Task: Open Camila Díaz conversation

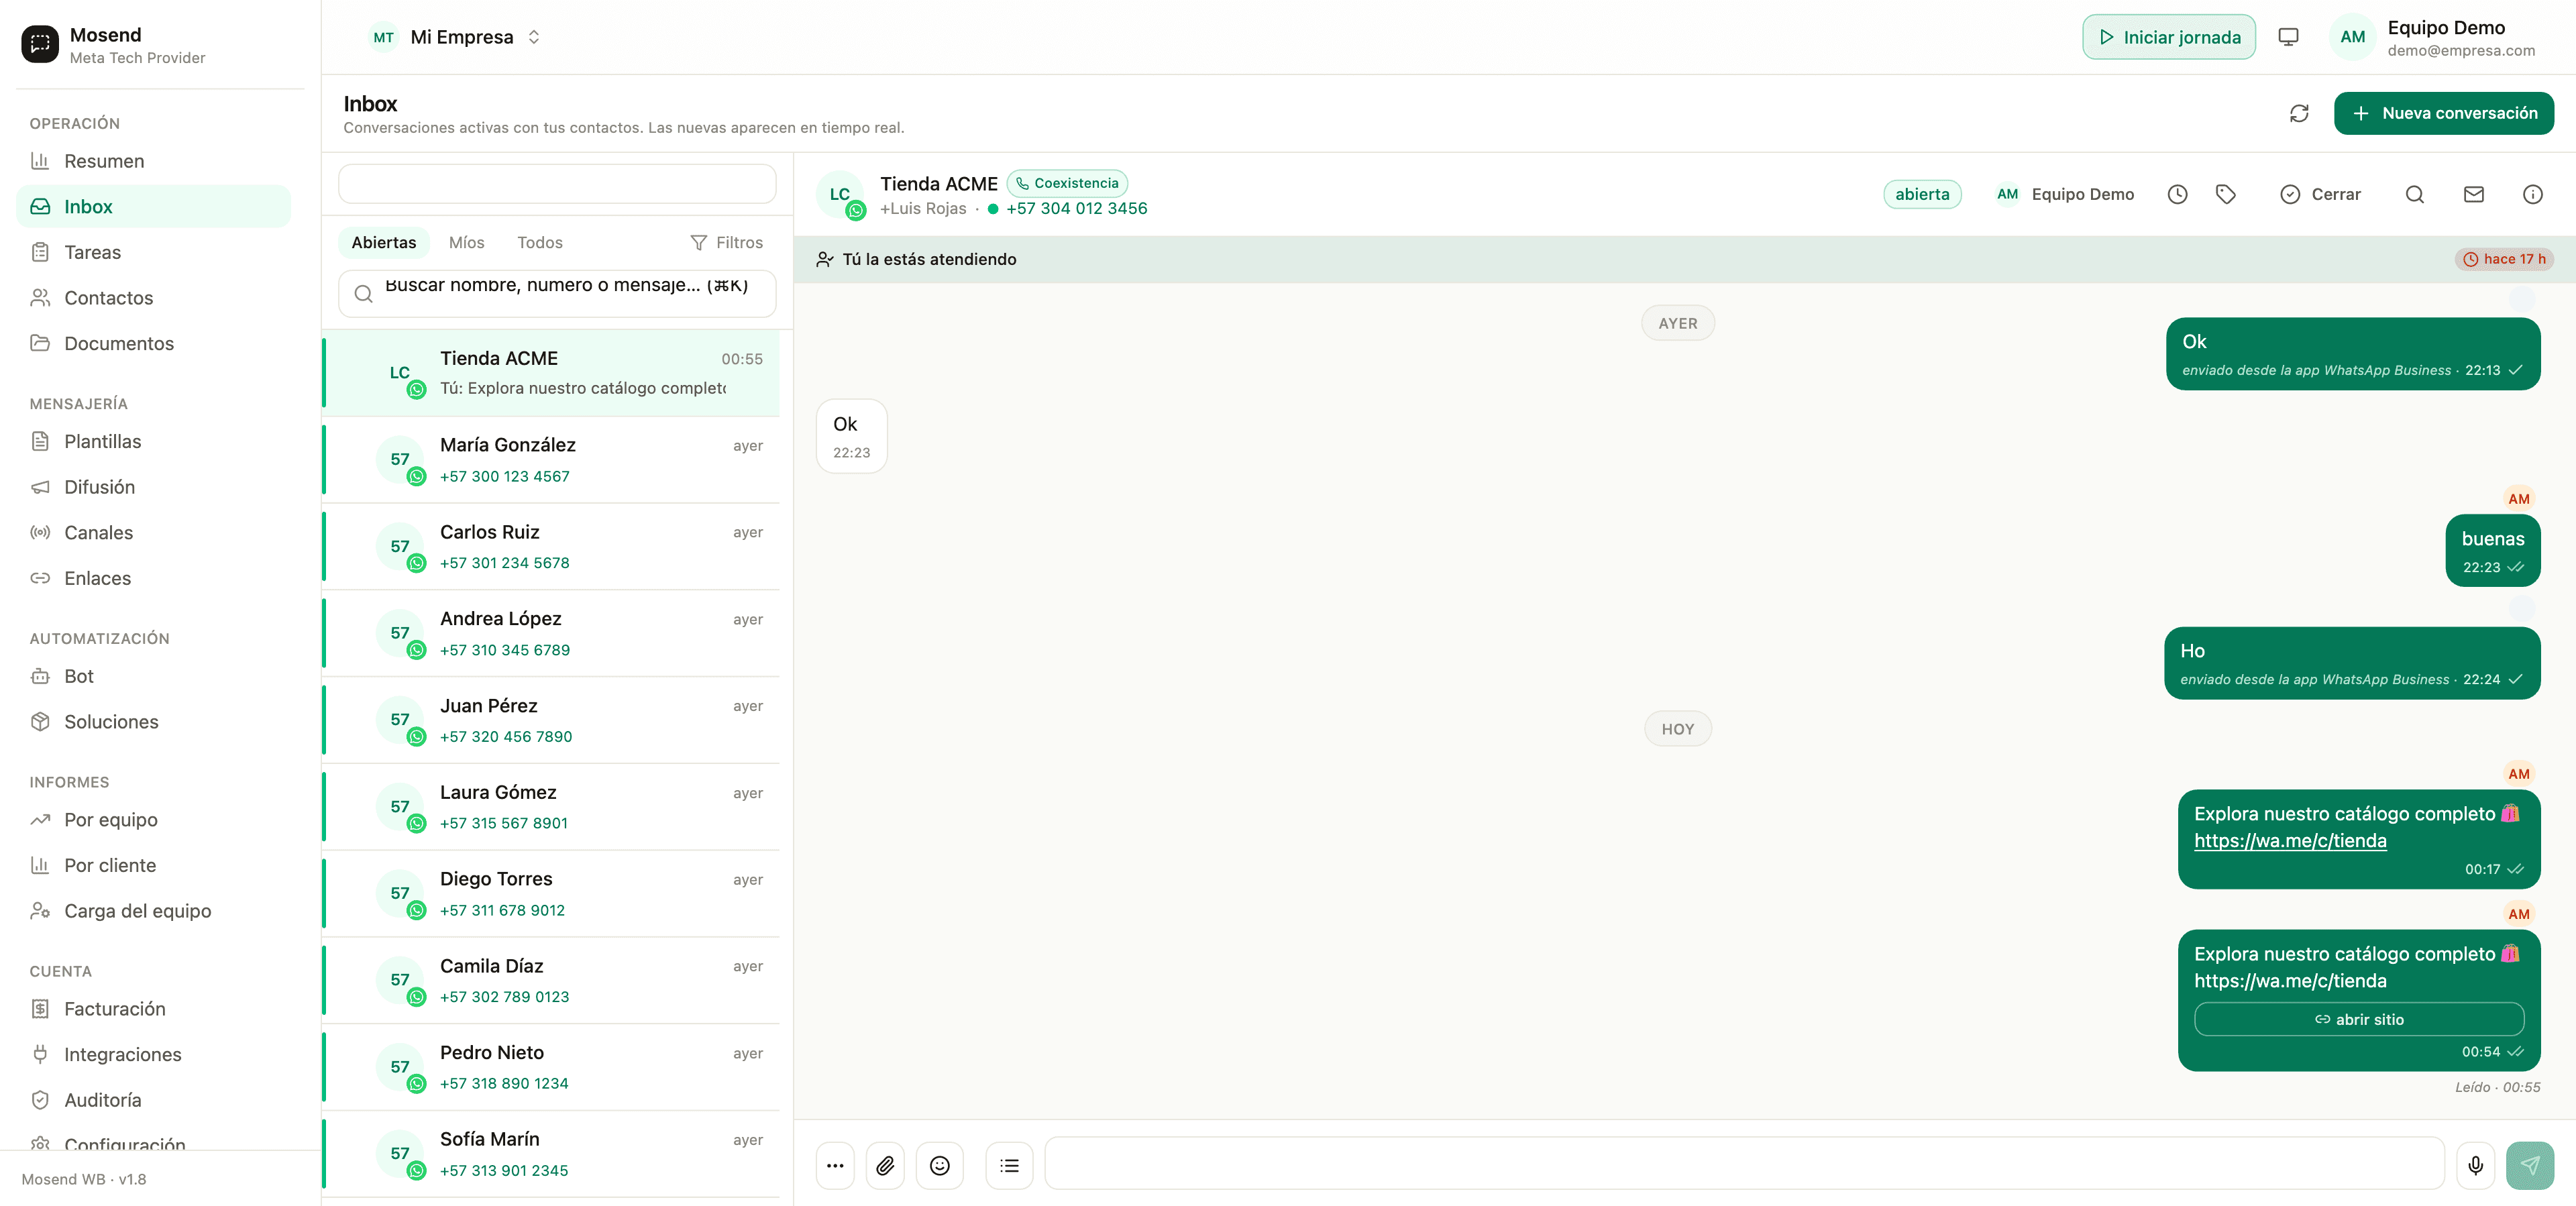Action: pyautogui.click(x=552, y=980)
